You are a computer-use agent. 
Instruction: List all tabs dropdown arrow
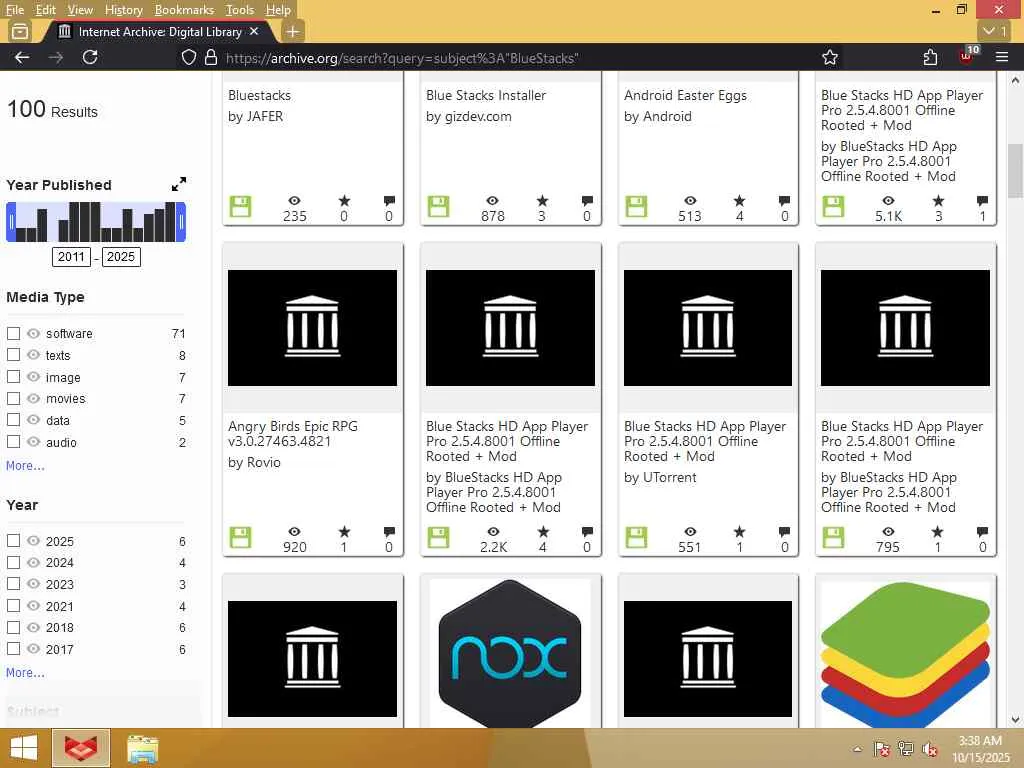pos(995,31)
